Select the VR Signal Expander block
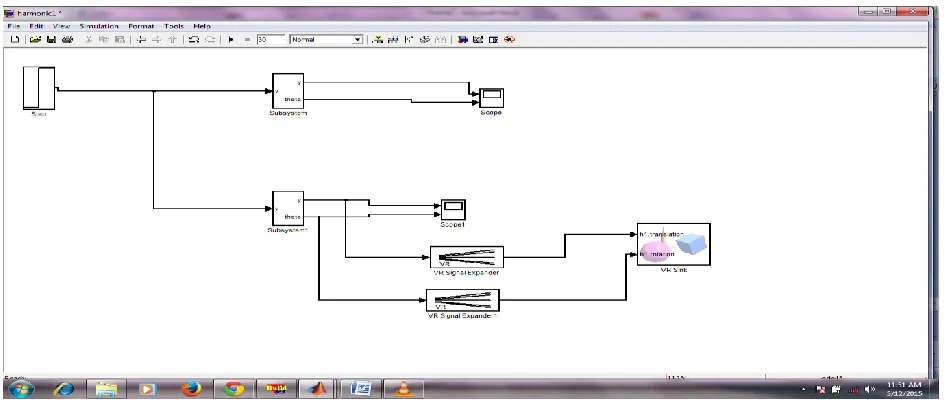This screenshot has height=418, width=946. (x=466, y=257)
